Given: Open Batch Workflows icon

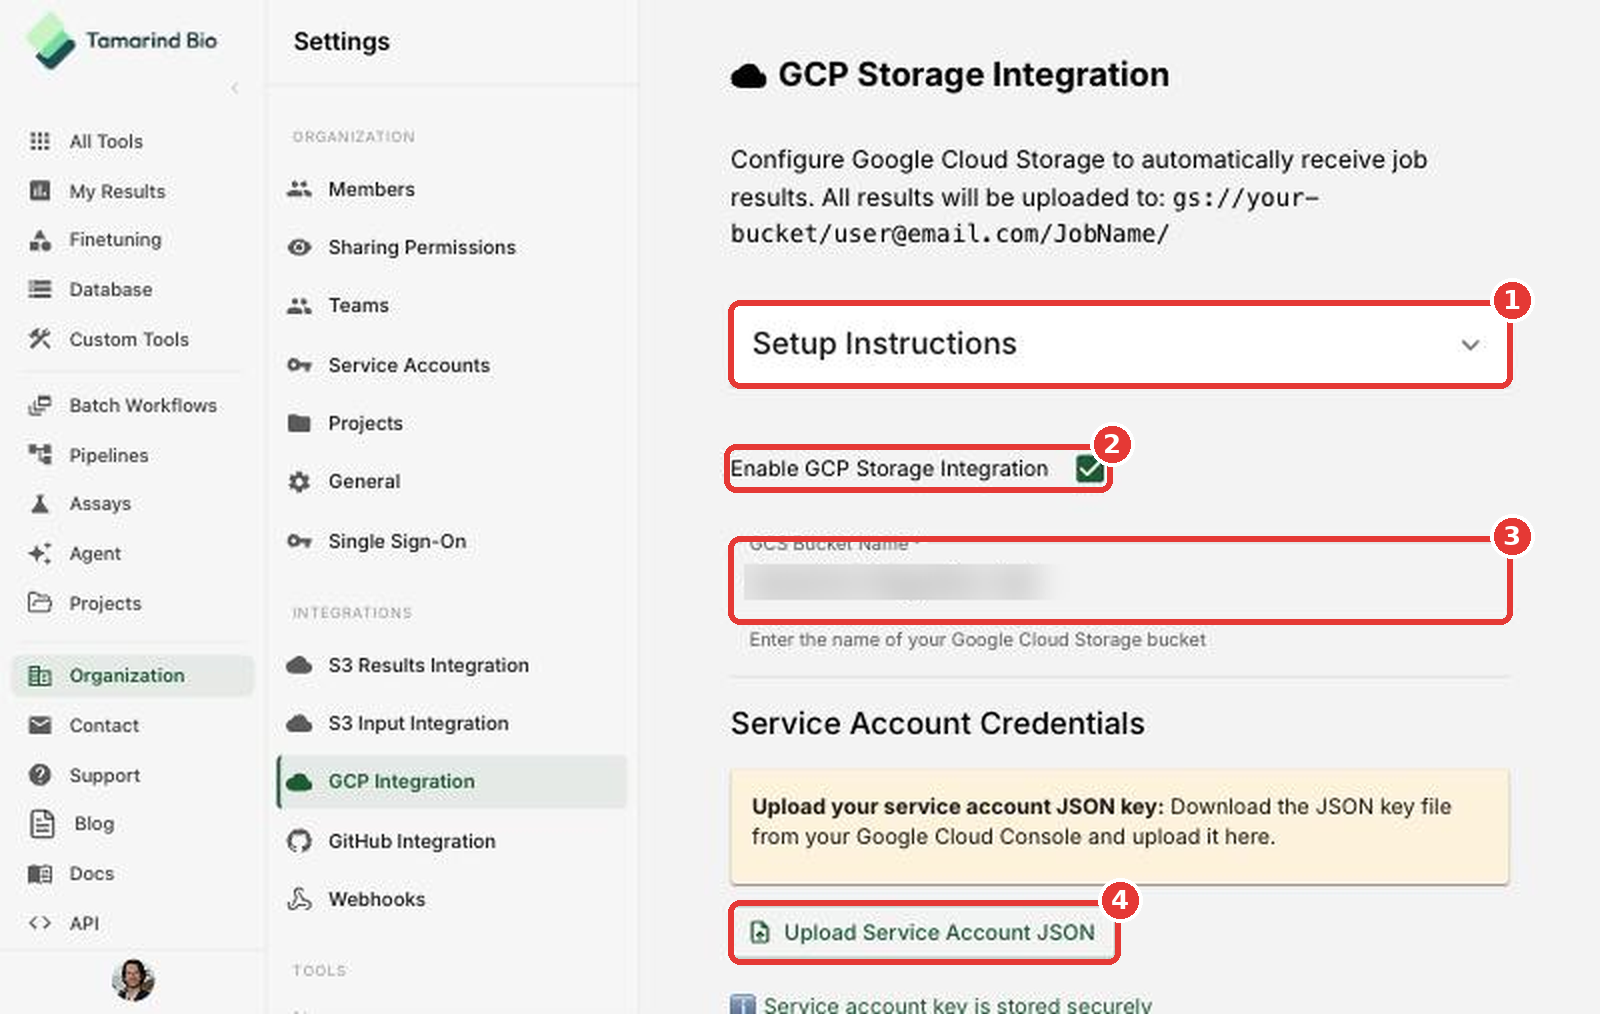Looking at the screenshot, I should point(40,405).
